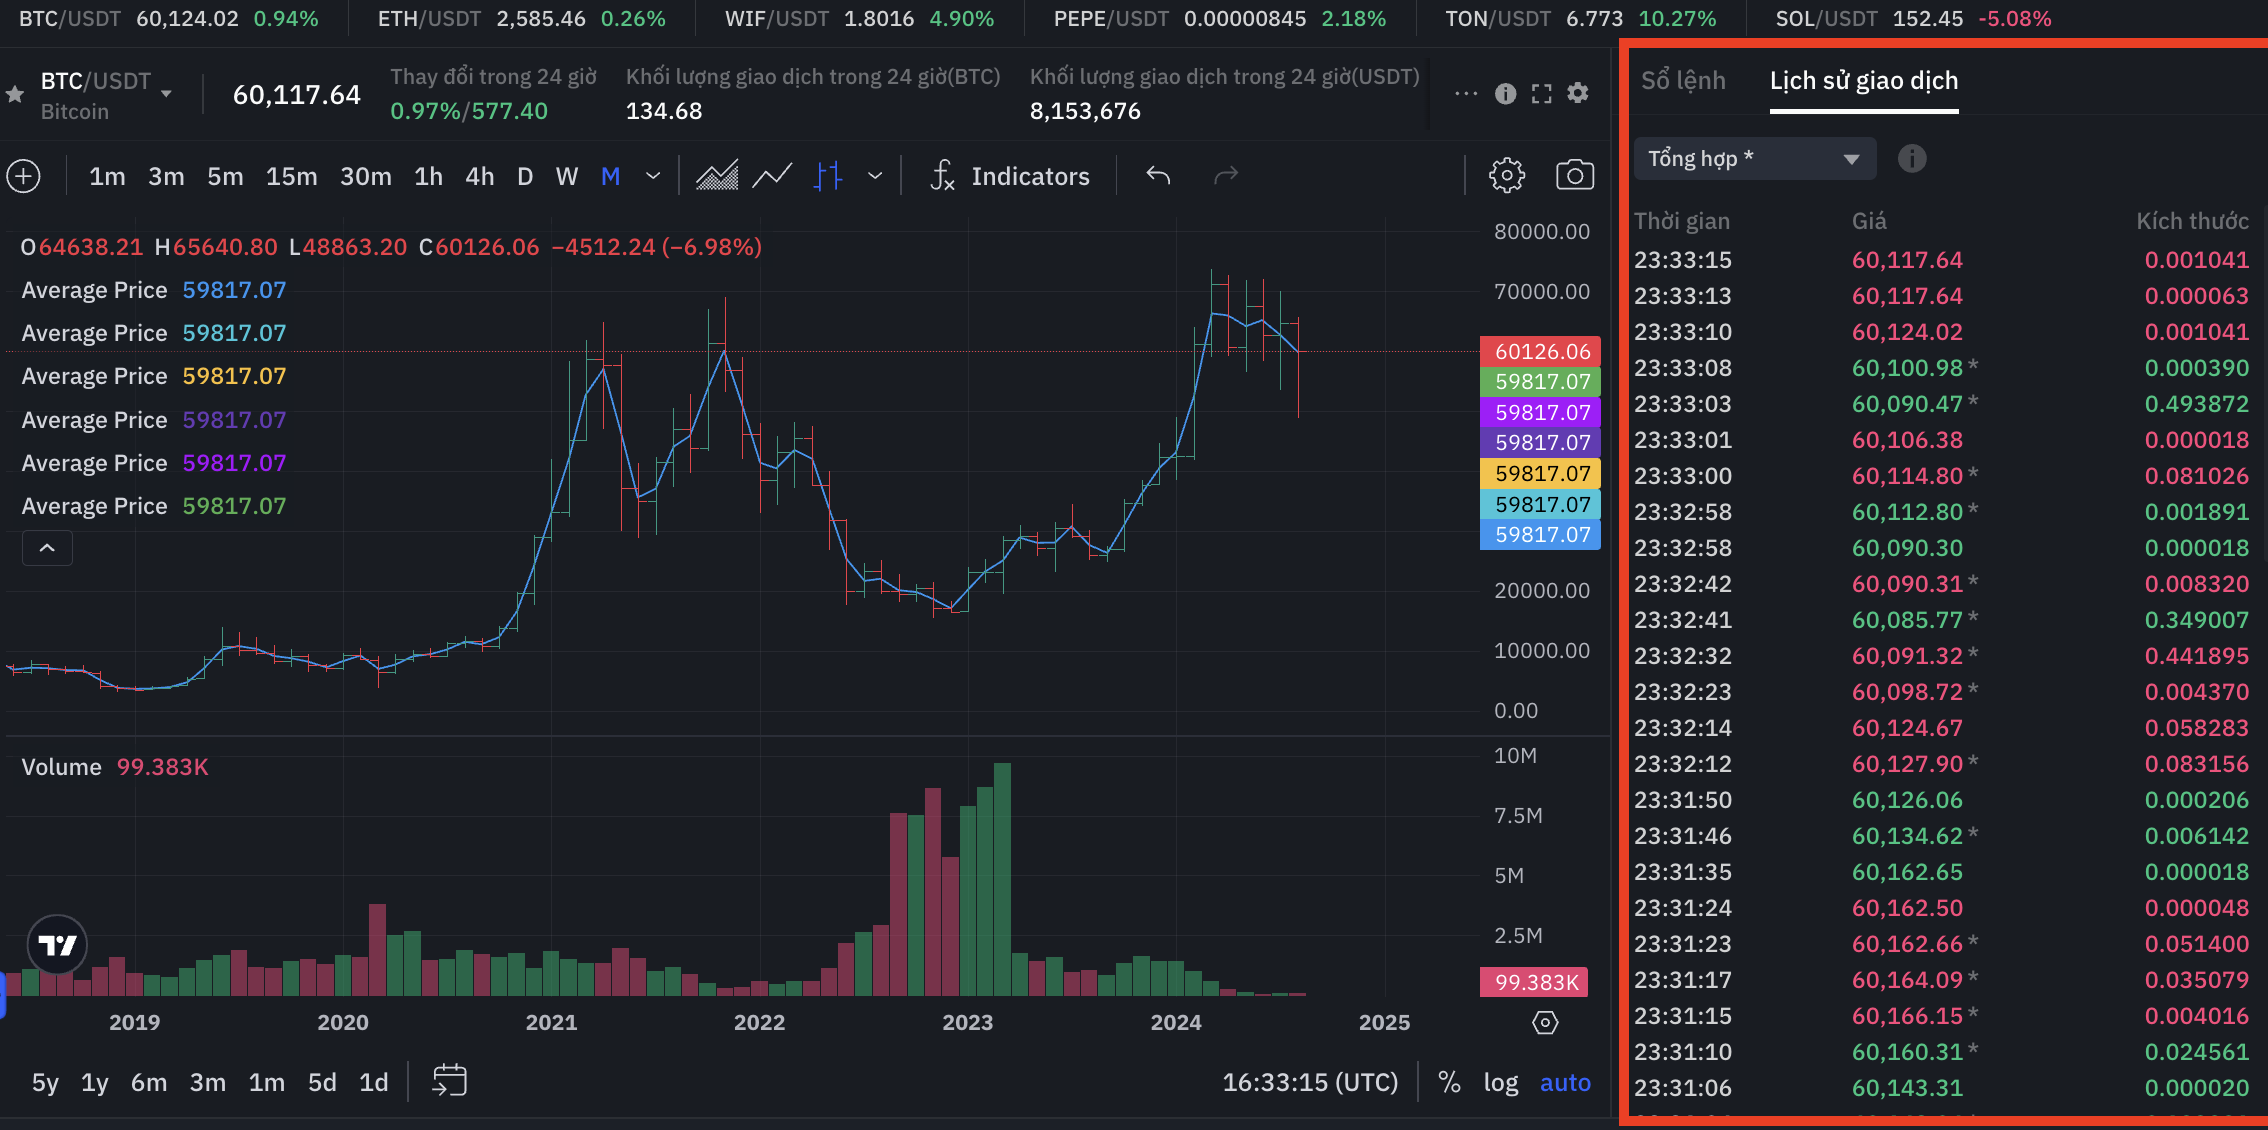Open BTC/USDT ticker in top bar

[x=168, y=19]
